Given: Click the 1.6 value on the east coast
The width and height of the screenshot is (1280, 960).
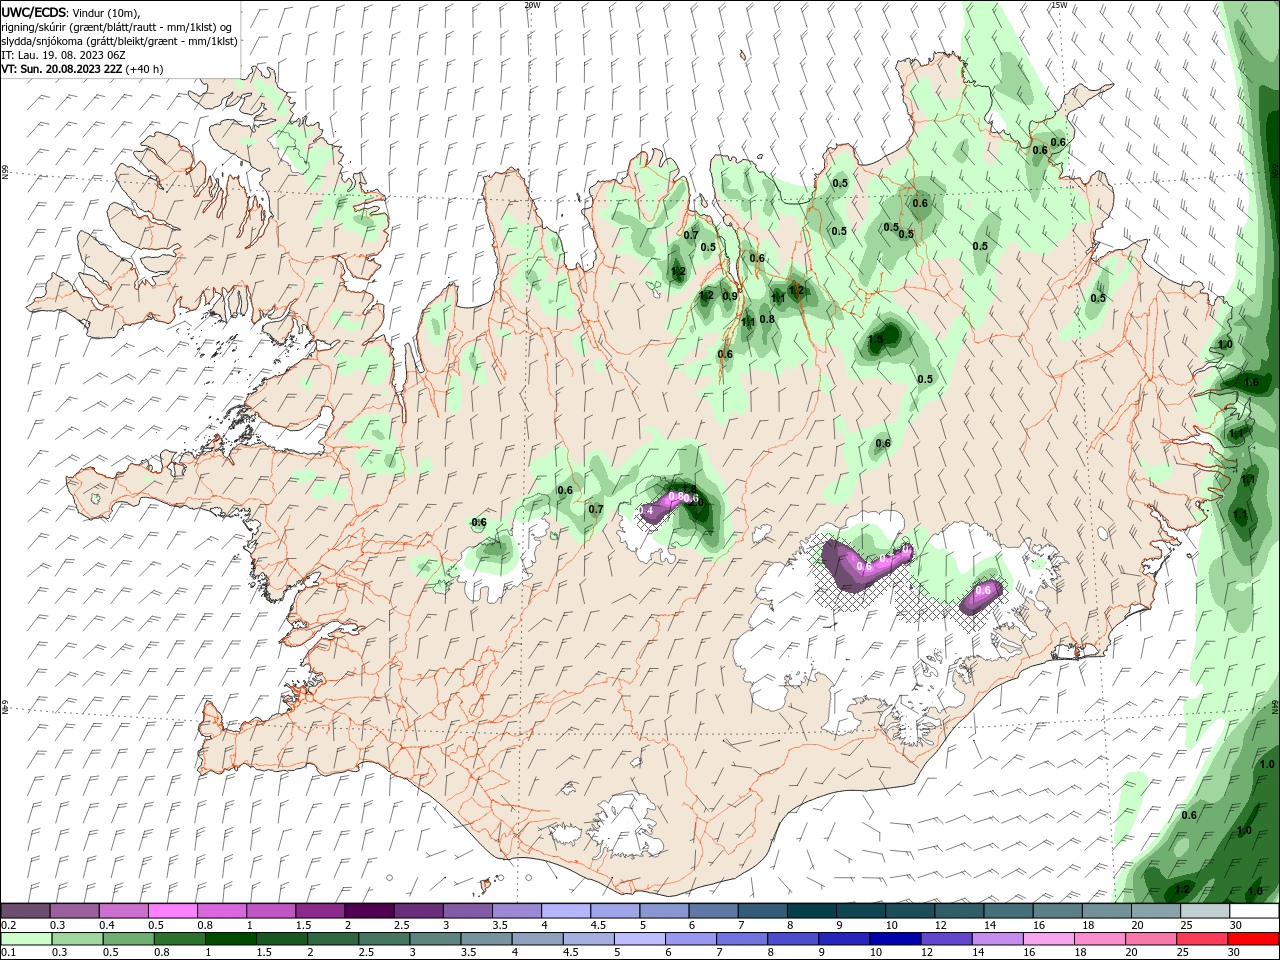Looking at the screenshot, I should (1251, 383).
